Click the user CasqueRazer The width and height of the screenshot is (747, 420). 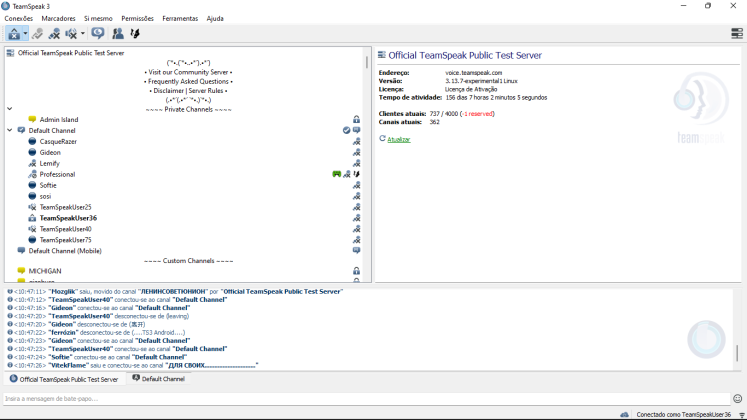pos(58,141)
